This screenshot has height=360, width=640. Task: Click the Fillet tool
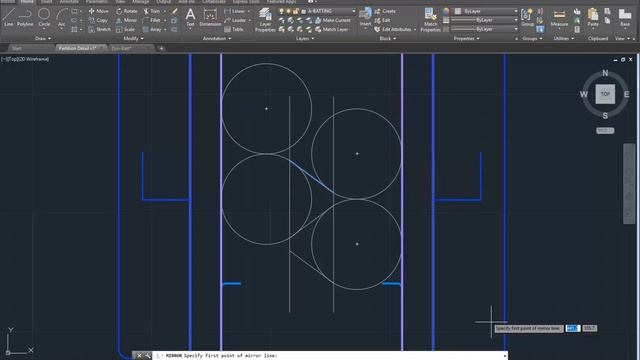[152, 20]
